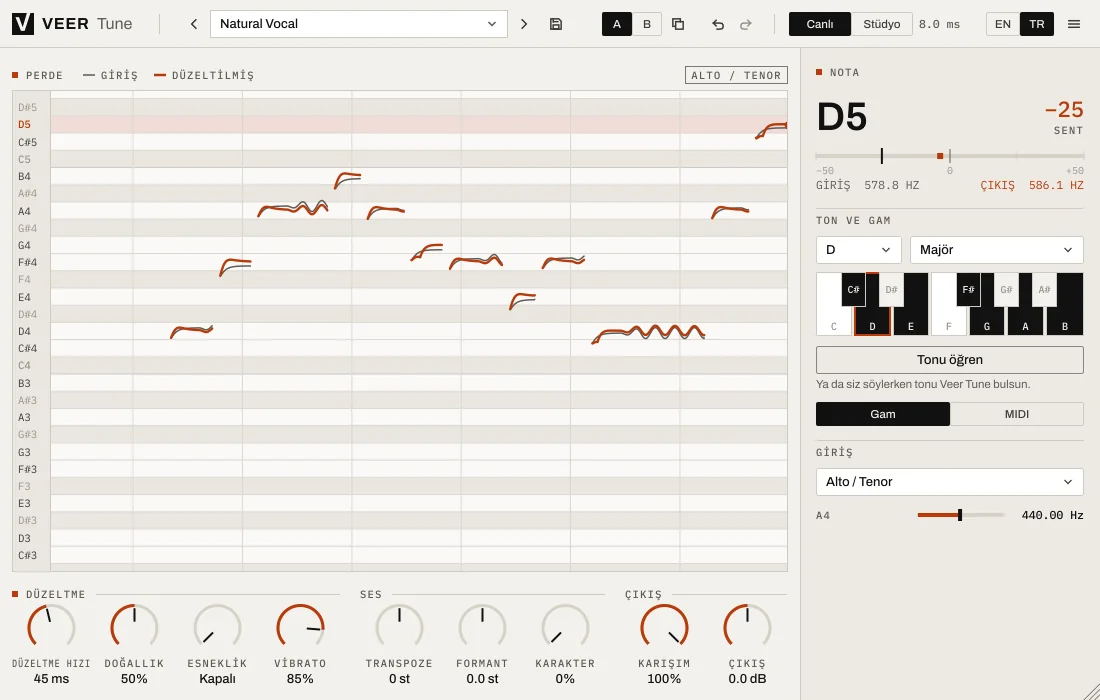This screenshot has width=1100, height=700.
Task: Click the Düzeltme Hızı knob
Action: tap(51, 627)
